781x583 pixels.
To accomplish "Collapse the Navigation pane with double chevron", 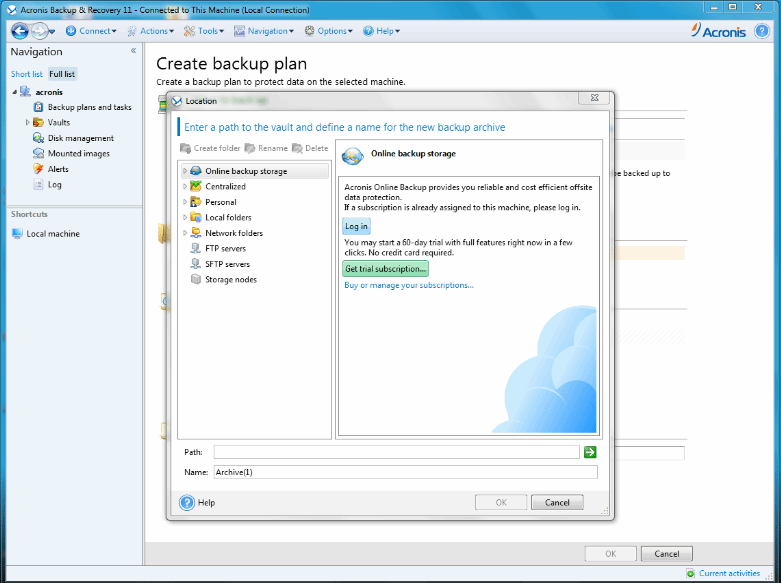I will [x=133, y=51].
